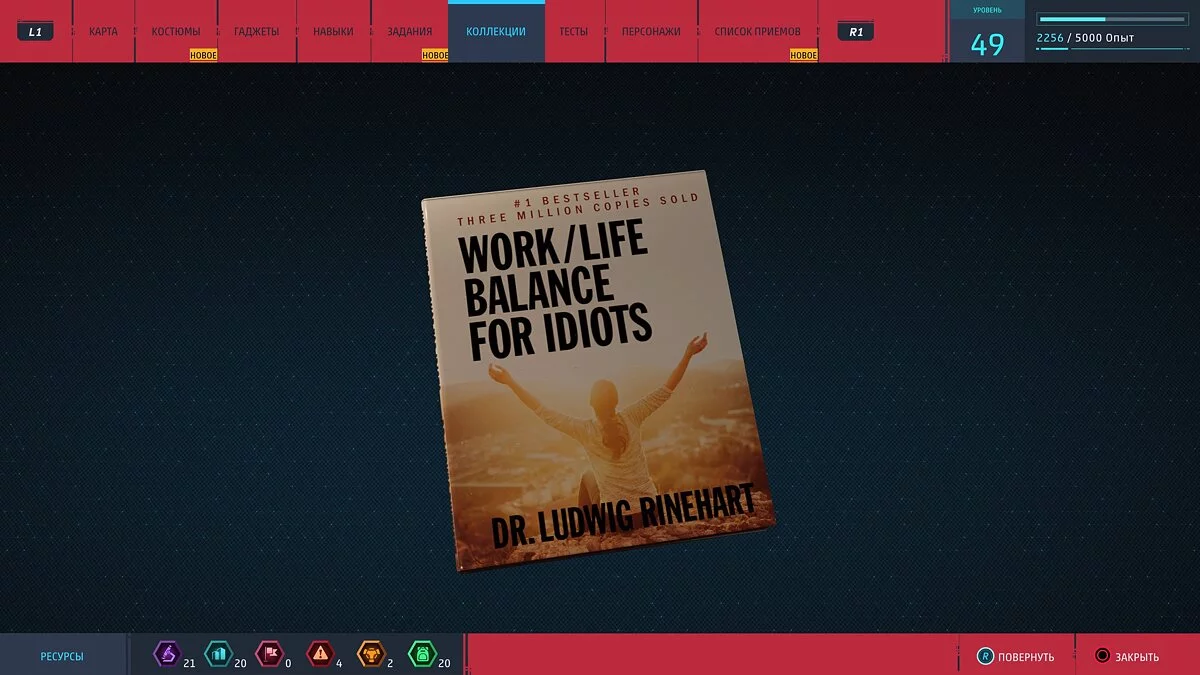Image resolution: width=1200 pixels, height=675 pixels.
Task: Click the pink flag base token icon
Action: (x=268, y=655)
